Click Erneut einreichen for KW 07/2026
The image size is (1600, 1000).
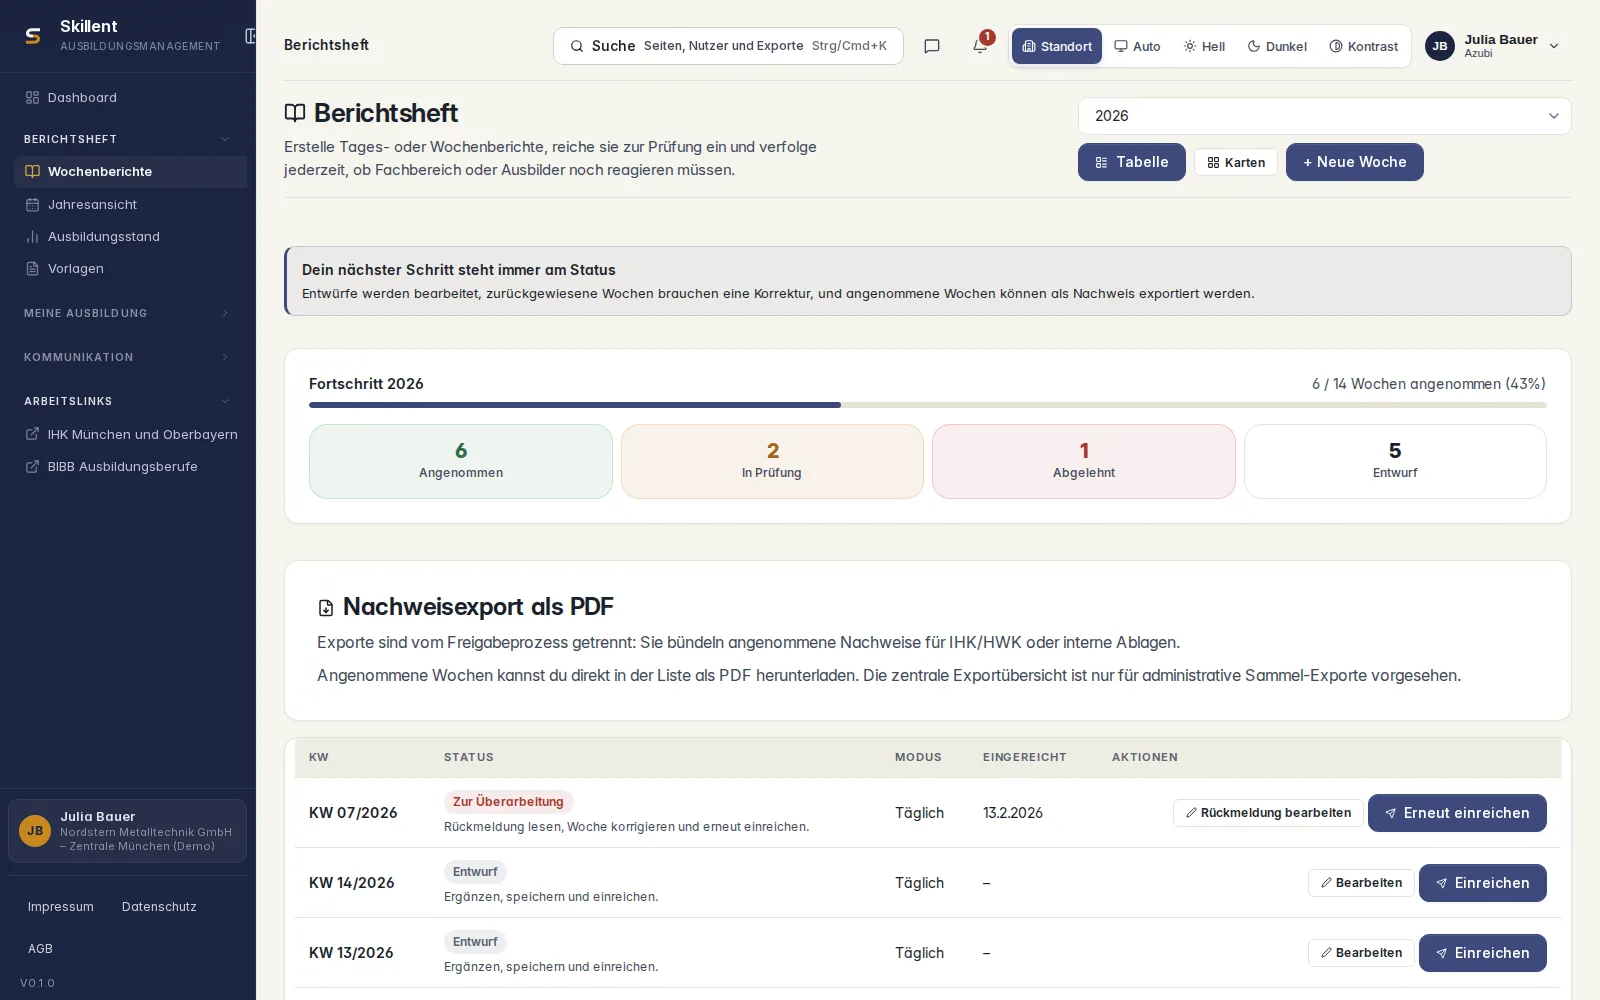click(x=1457, y=813)
